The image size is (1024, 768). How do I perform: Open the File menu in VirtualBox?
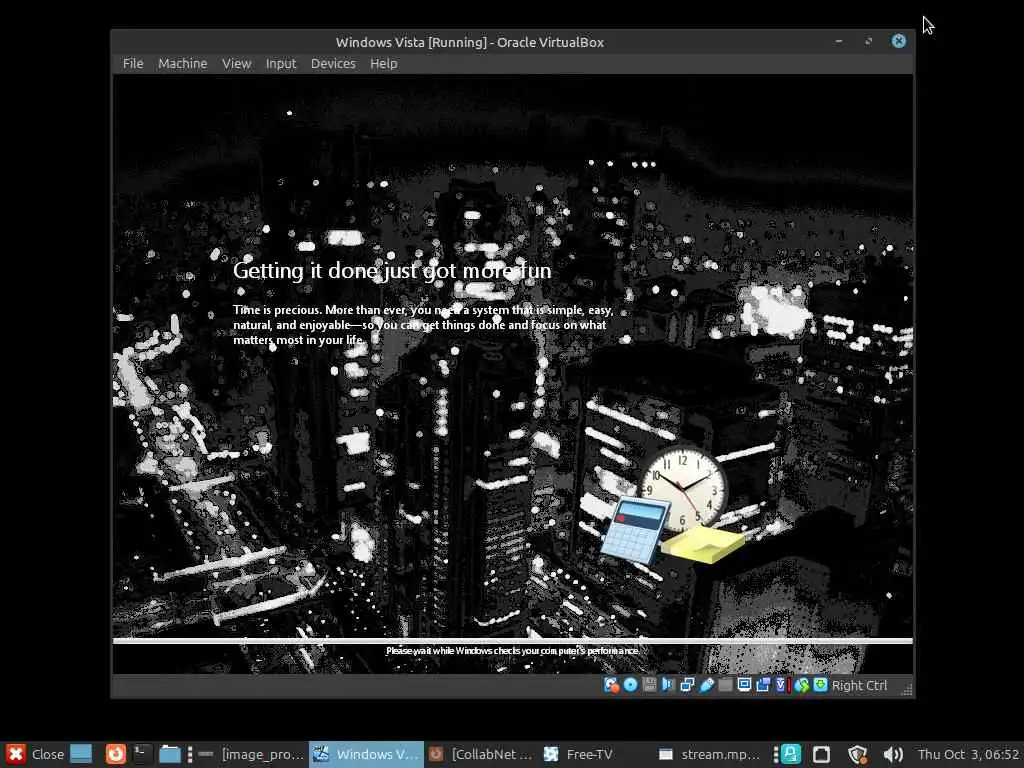133,63
